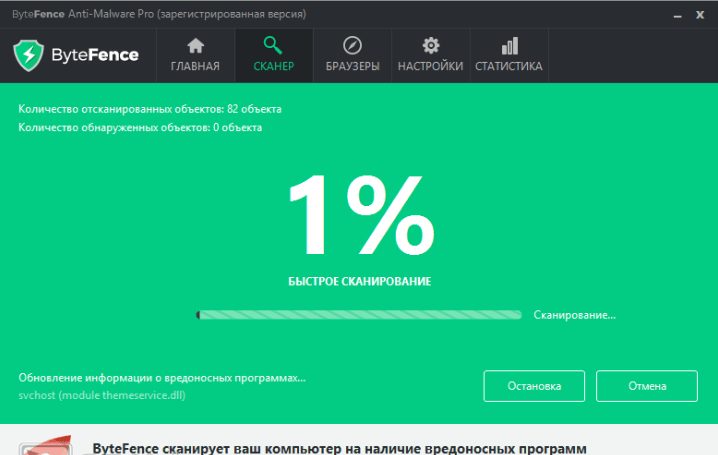The height and width of the screenshot is (455, 718).
Task: Click the compass icon above Браузеры
Action: pyautogui.click(x=352, y=46)
